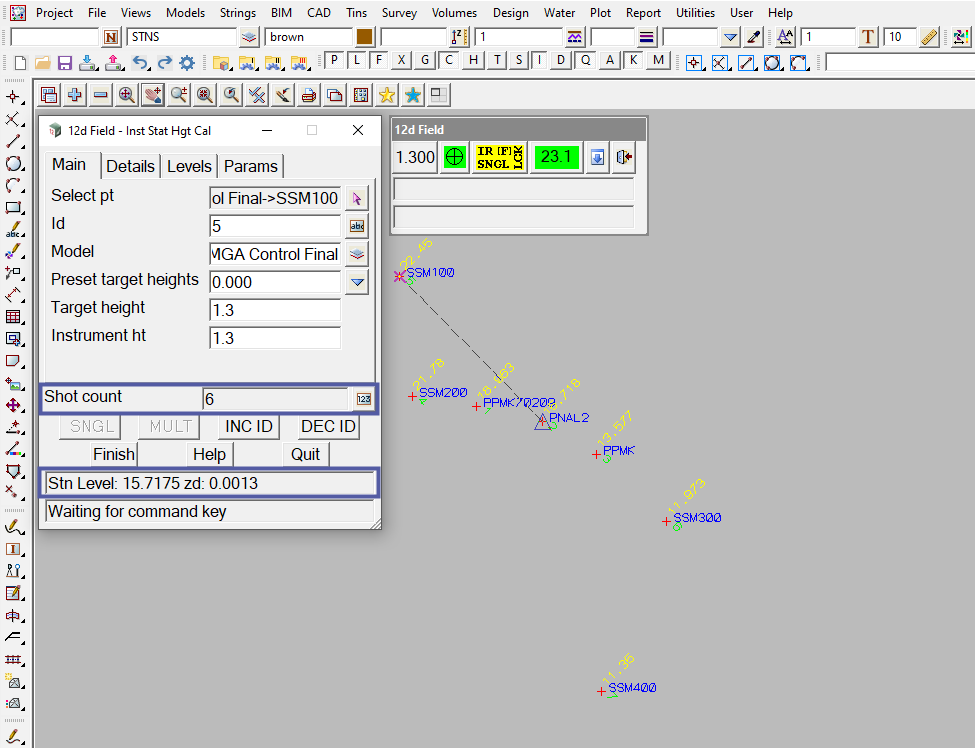The height and width of the screenshot is (748, 975).
Task: Click the IR SNGL measurement mode icon
Action: (499, 157)
